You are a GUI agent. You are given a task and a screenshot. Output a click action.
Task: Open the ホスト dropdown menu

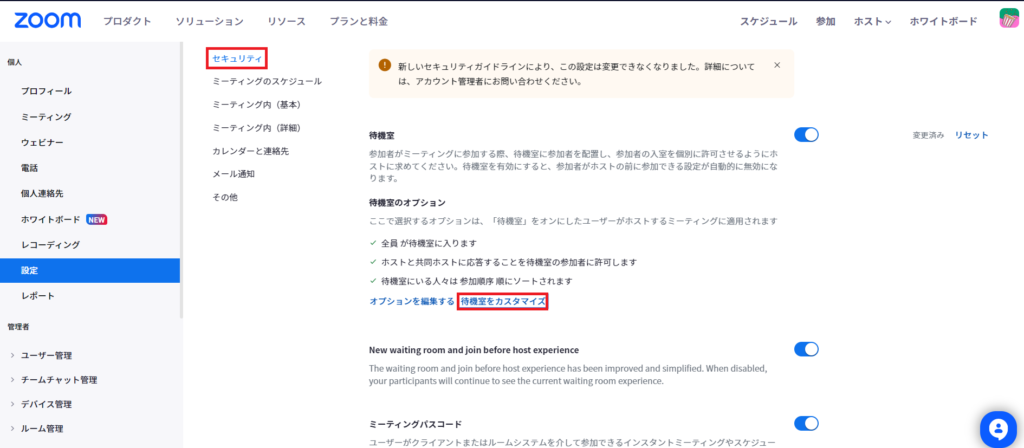coord(872,21)
